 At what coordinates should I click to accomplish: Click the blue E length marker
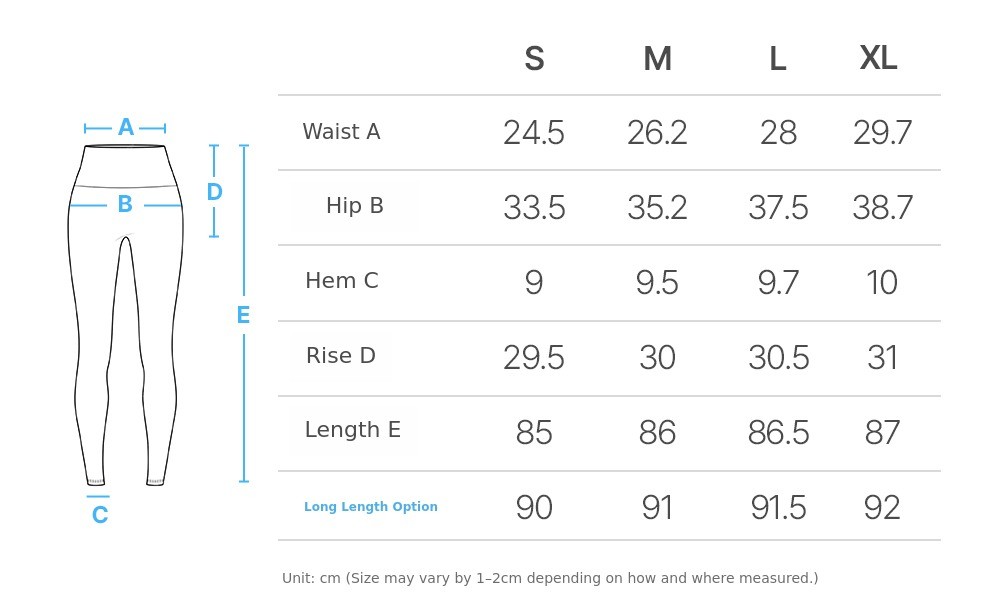tap(243, 315)
